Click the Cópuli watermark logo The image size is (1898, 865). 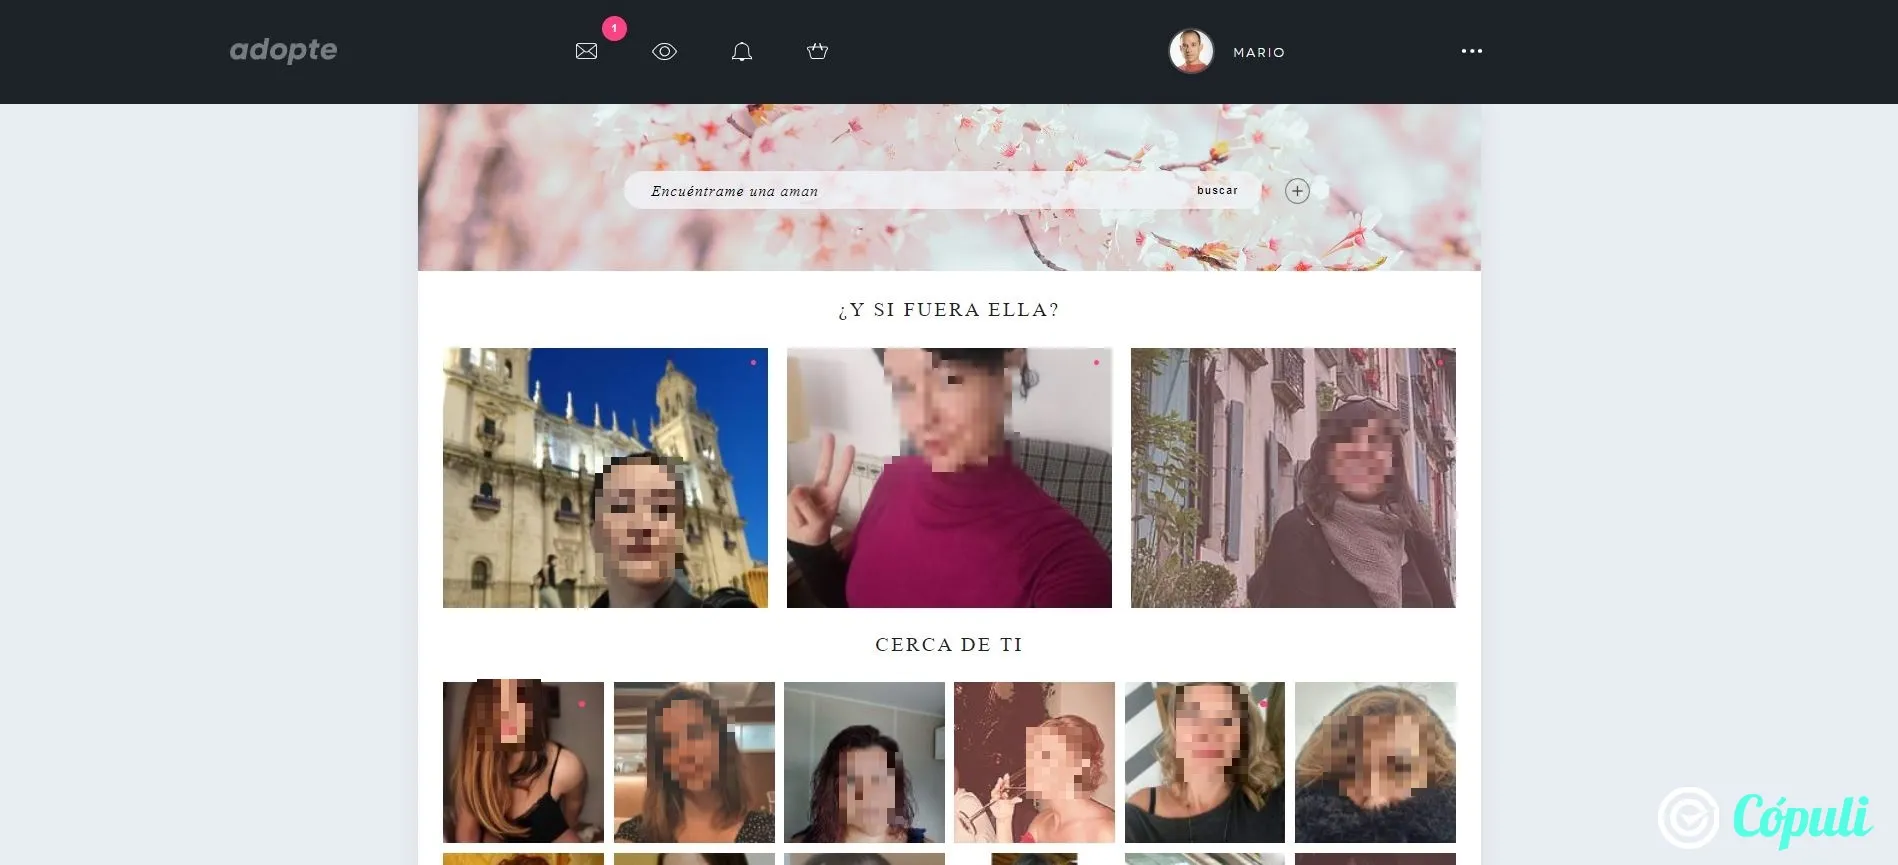pos(1765,818)
